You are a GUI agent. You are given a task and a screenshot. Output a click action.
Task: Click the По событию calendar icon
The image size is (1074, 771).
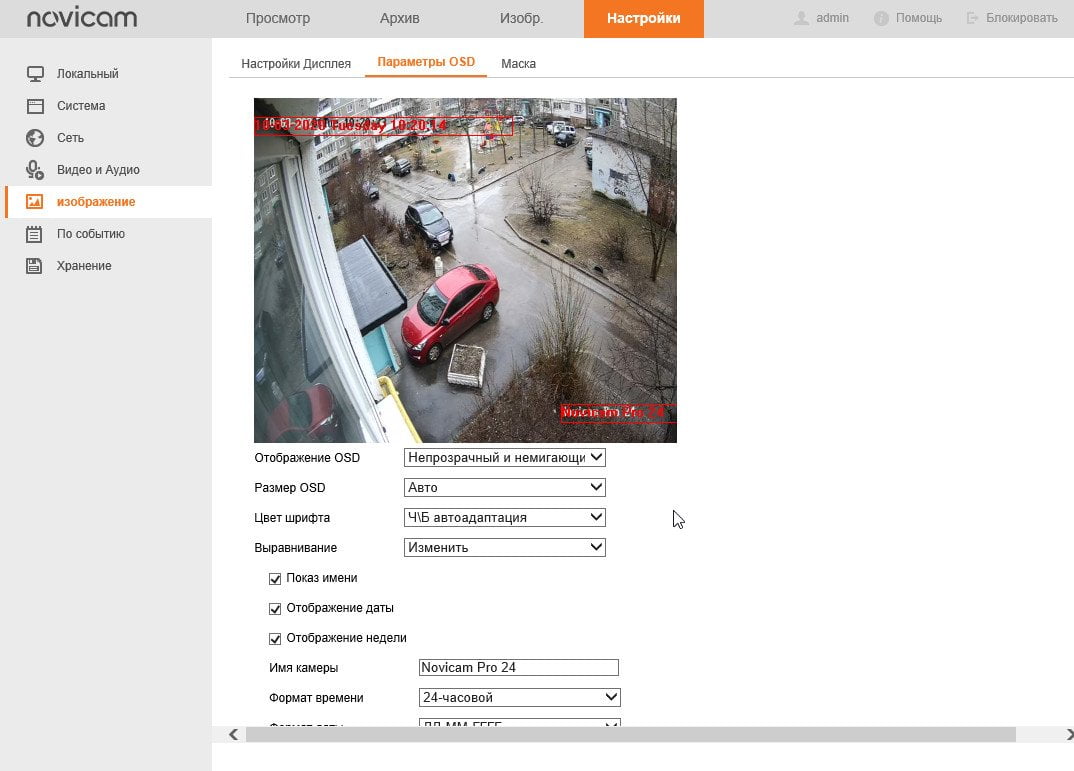click(x=35, y=234)
